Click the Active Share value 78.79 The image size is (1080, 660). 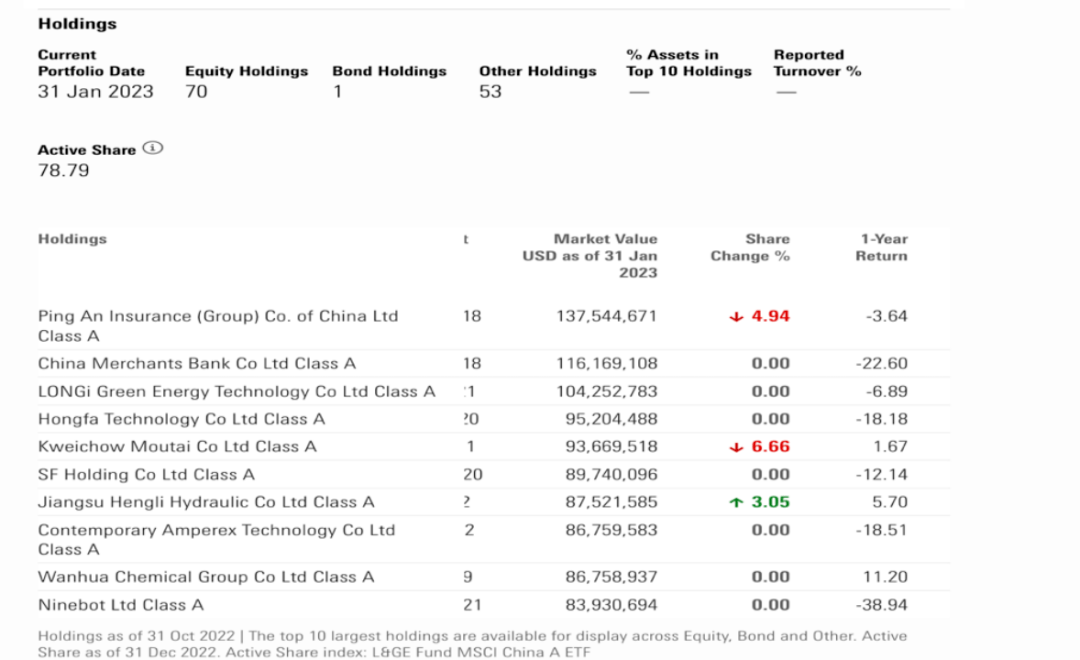63,170
